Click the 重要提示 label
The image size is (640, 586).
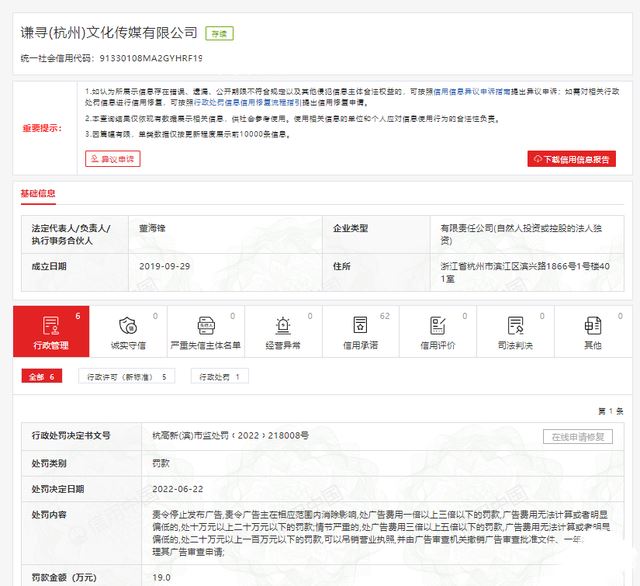(42, 128)
